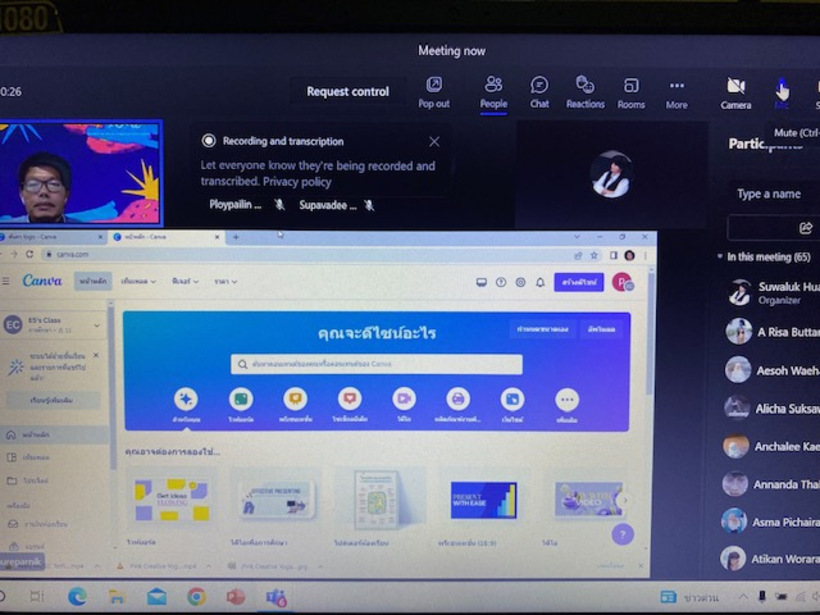820x615 pixels.
Task: Click the Canva notification bell icon
Action: pos(540,283)
